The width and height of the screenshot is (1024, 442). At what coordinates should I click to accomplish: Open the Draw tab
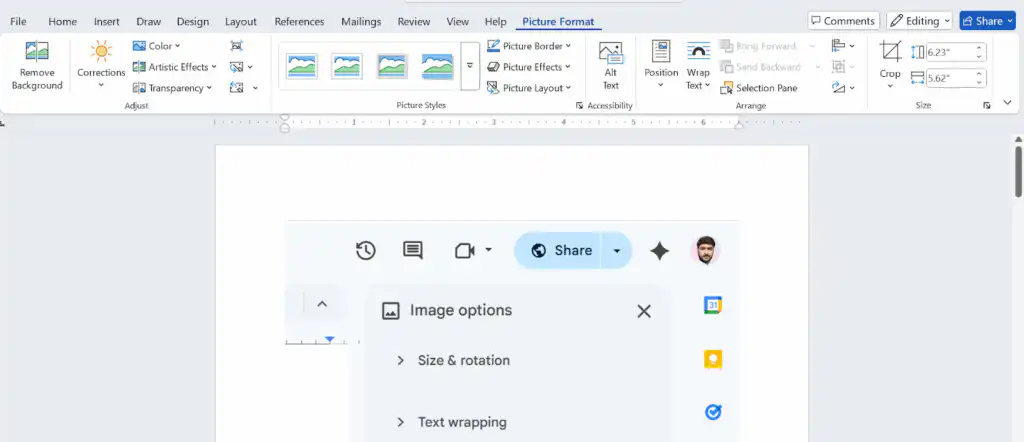(x=149, y=22)
